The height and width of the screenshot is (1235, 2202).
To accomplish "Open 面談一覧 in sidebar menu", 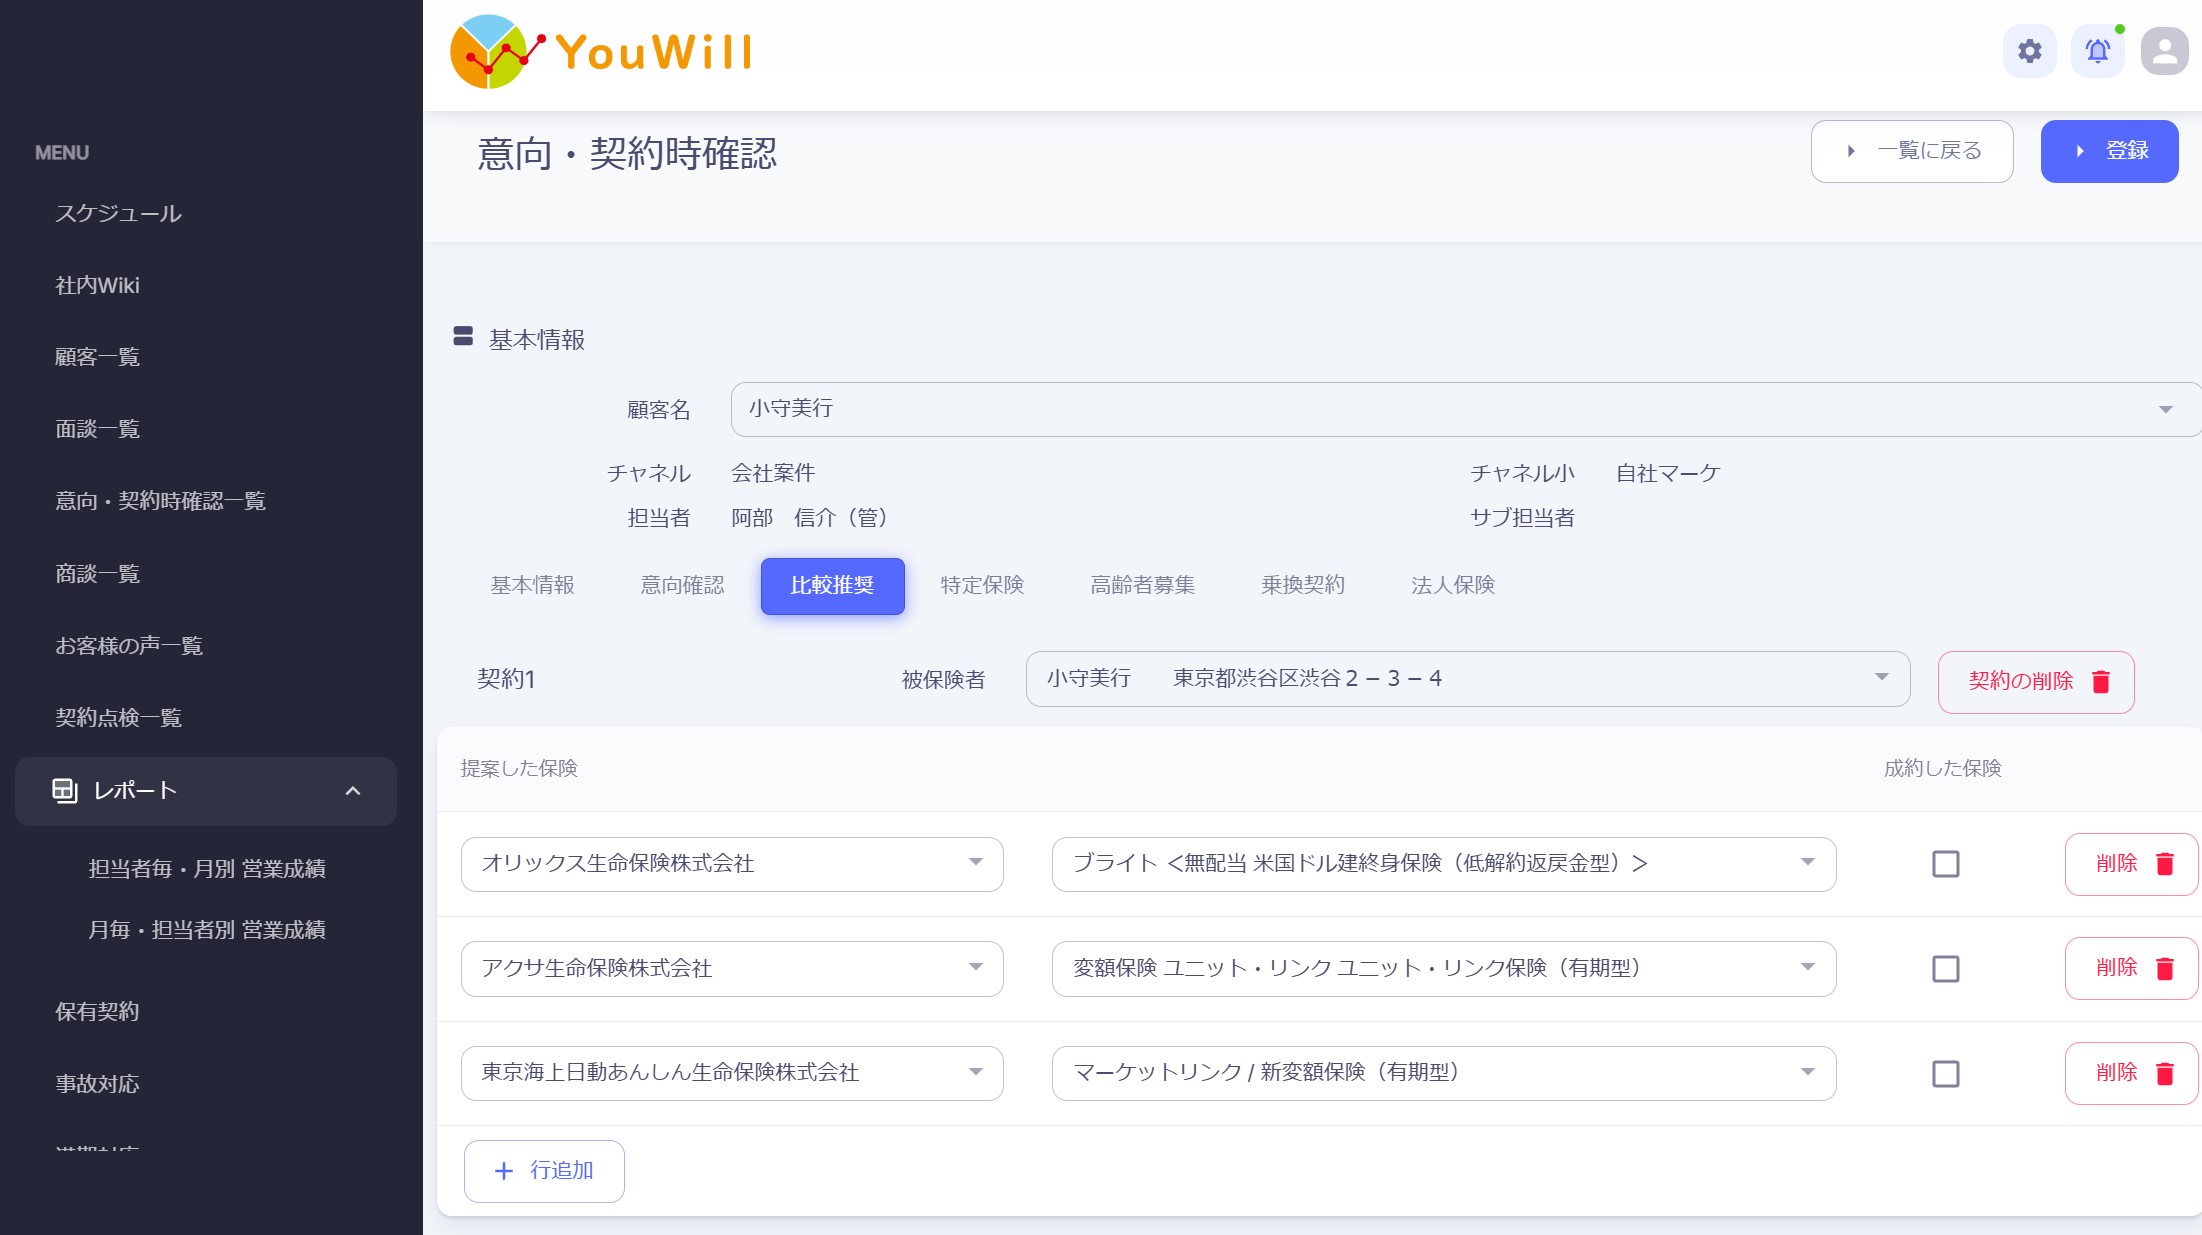I will [97, 430].
